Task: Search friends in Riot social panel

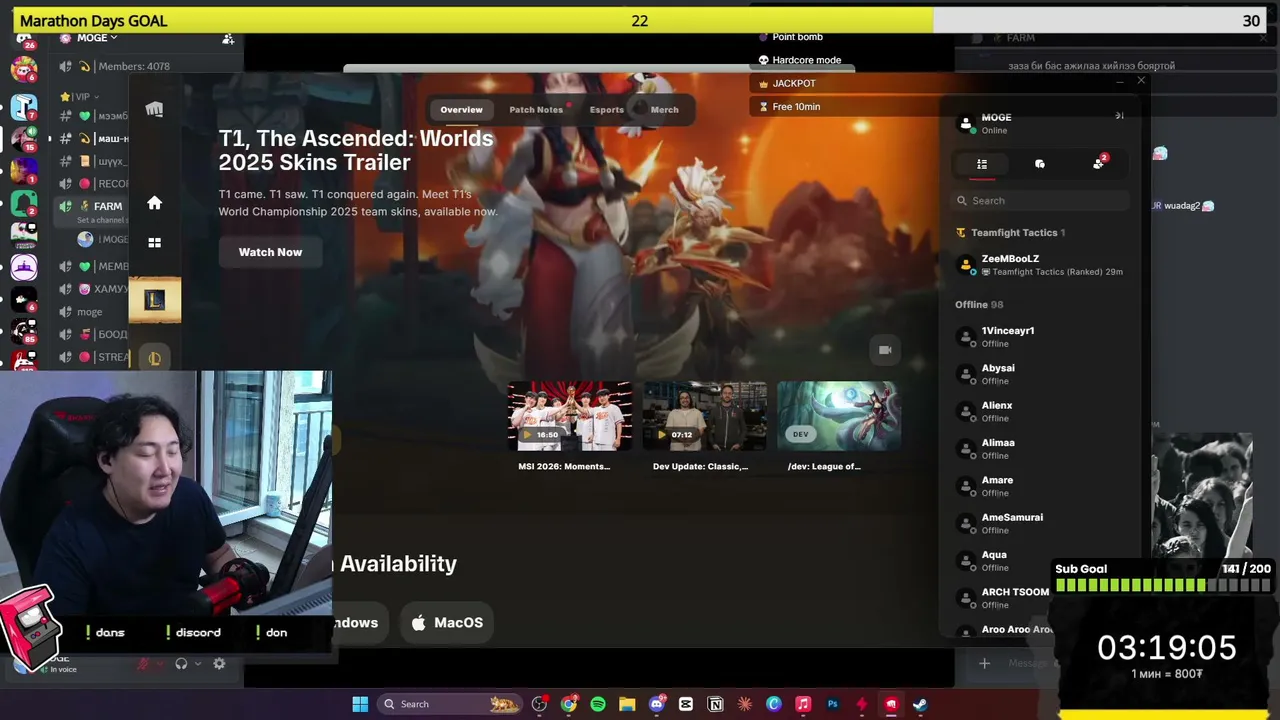Action: click(1040, 201)
